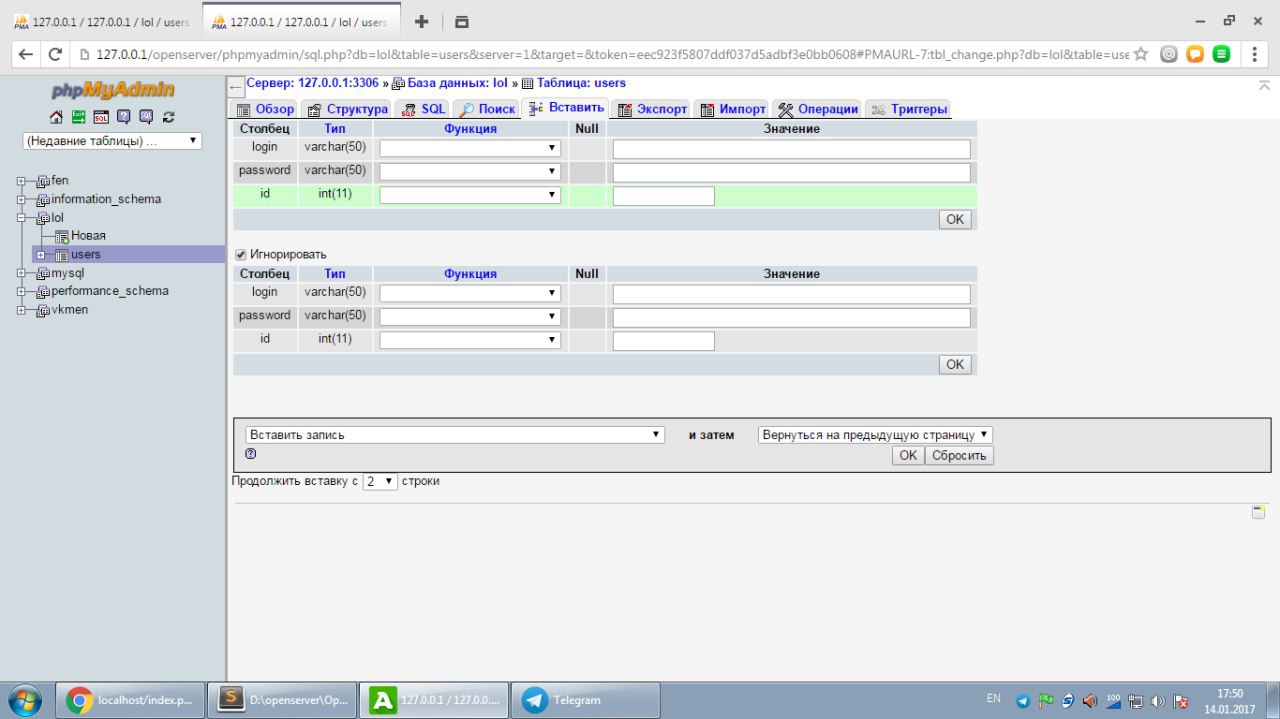Click the help icon below Вставить запись

[x=251, y=454]
